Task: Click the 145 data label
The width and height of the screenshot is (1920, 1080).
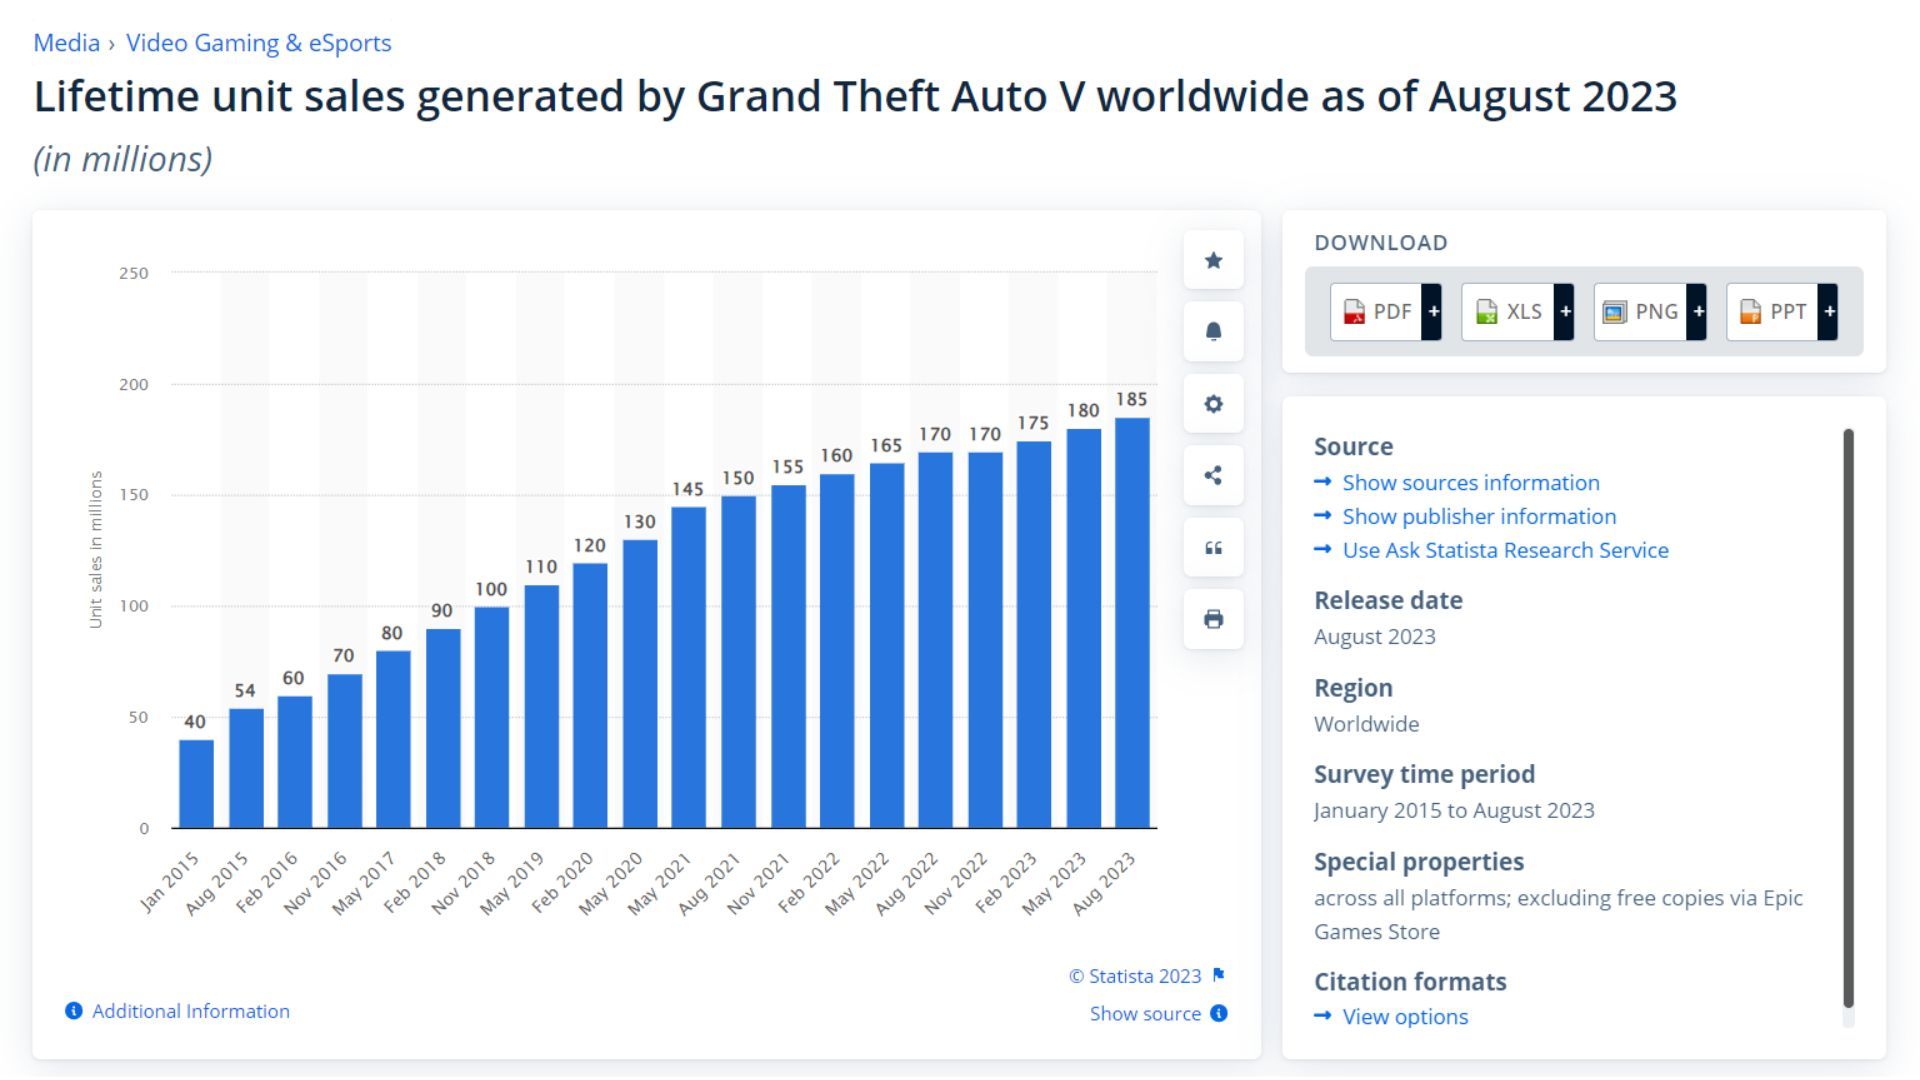Action: (688, 489)
